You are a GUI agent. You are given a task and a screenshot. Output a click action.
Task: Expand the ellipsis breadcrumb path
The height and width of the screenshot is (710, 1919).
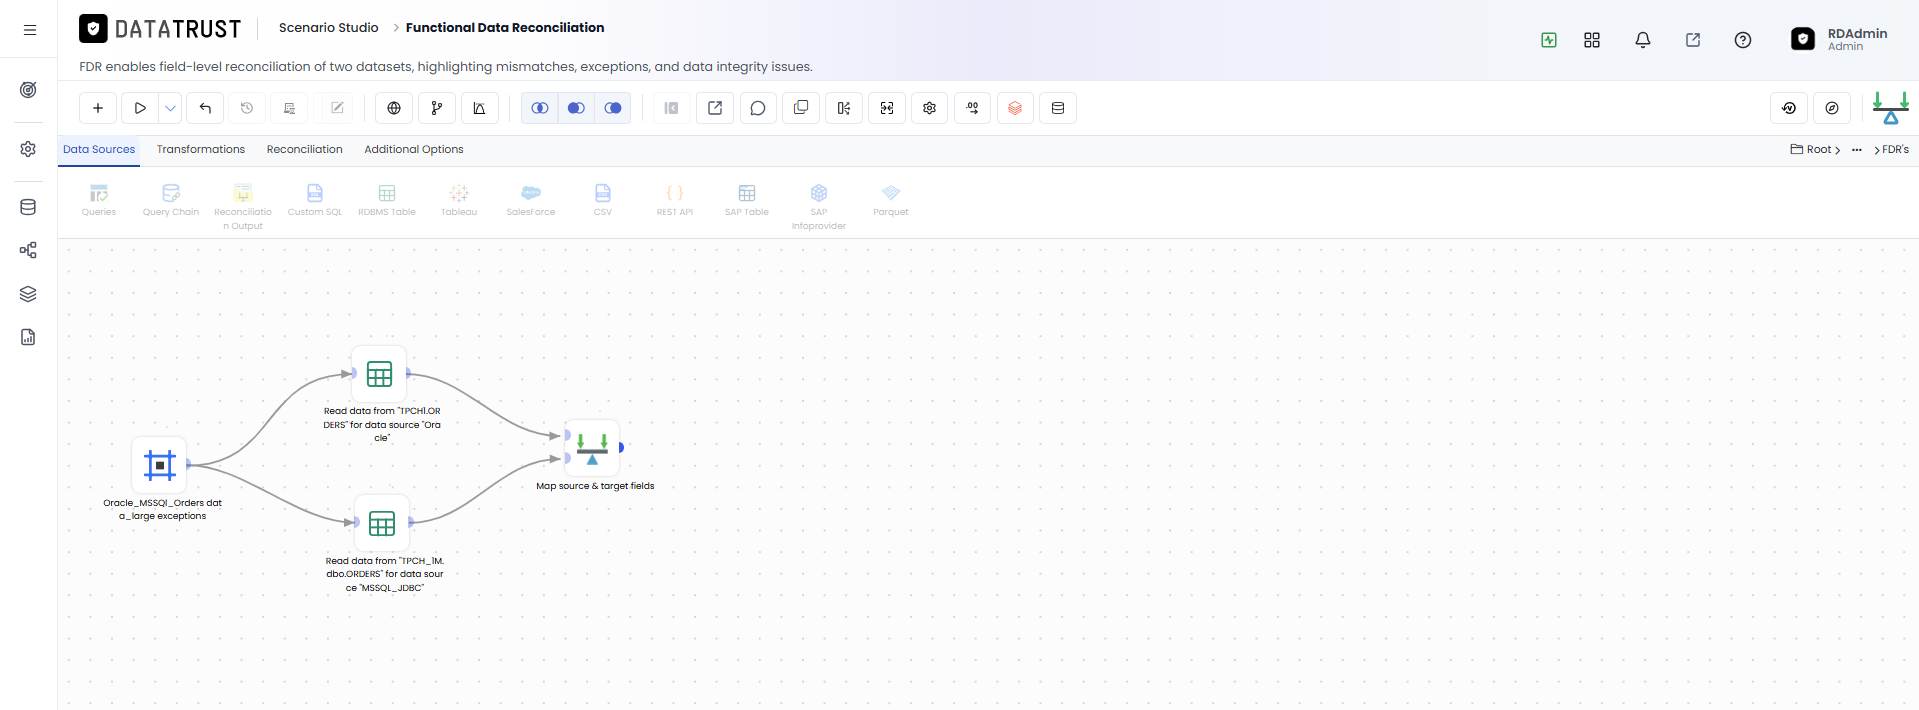(1857, 150)
